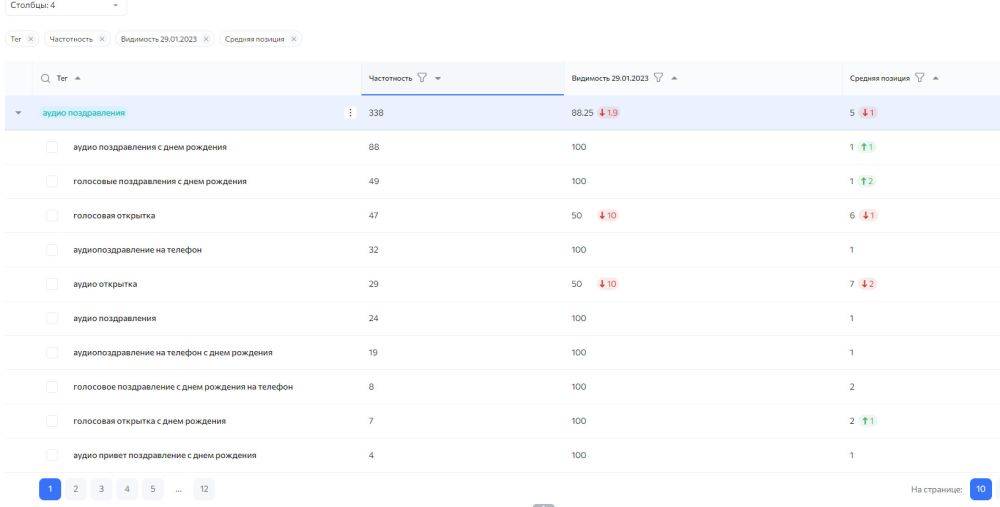Sort by Тег column arrow

[x=78, y=78]
